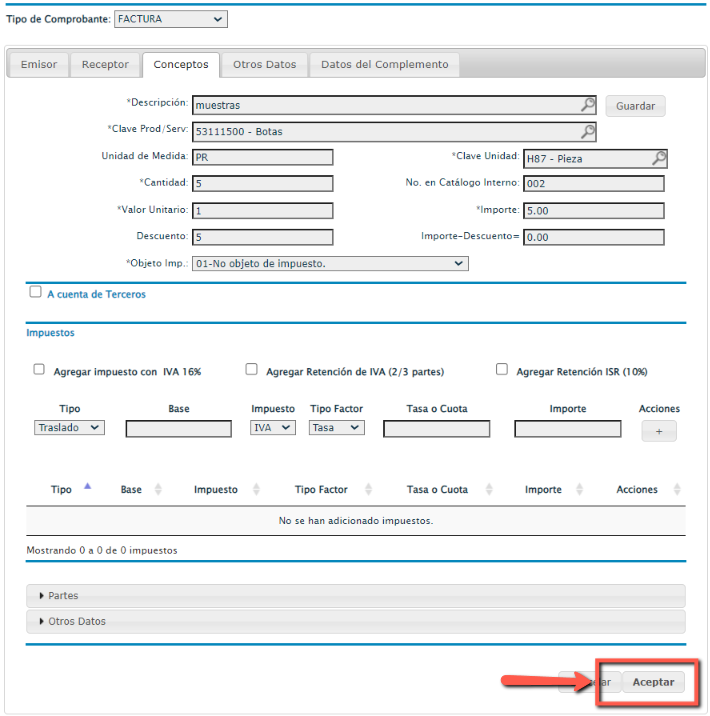Sort impuestos table by Base column arrows
710x716 pixels.
coord(158,489)
